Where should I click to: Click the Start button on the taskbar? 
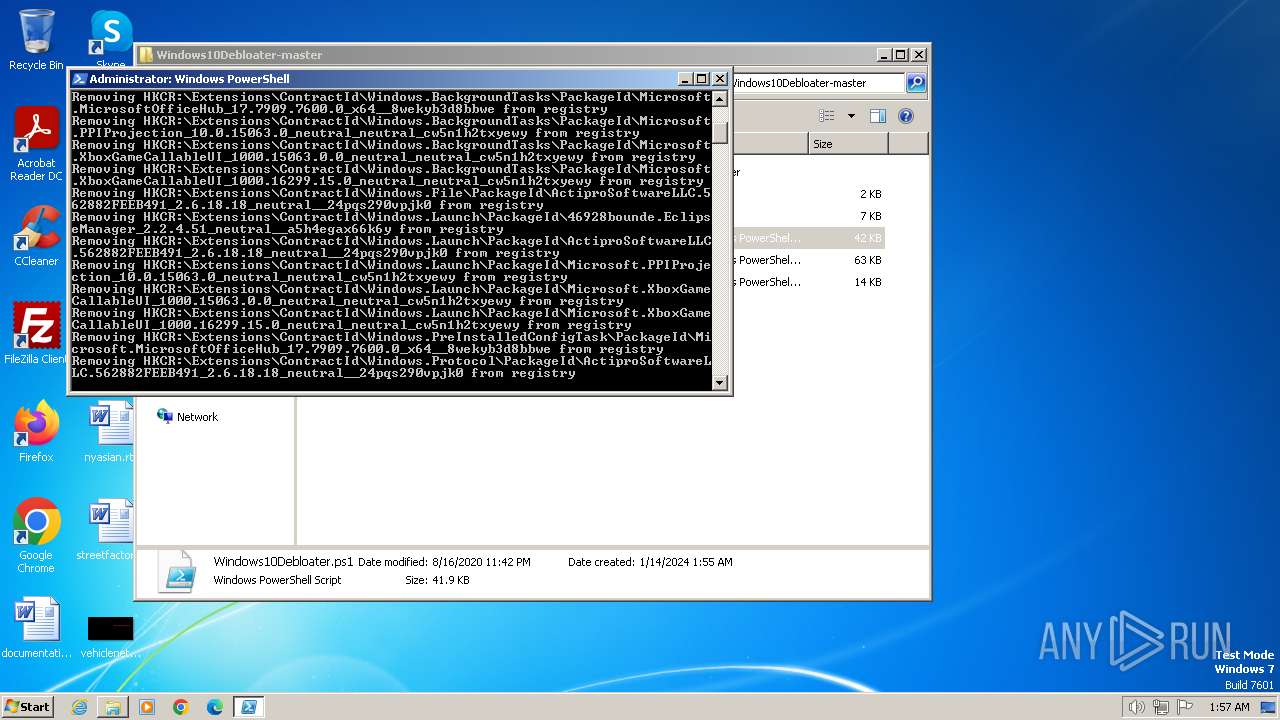[x=28, y=706]
